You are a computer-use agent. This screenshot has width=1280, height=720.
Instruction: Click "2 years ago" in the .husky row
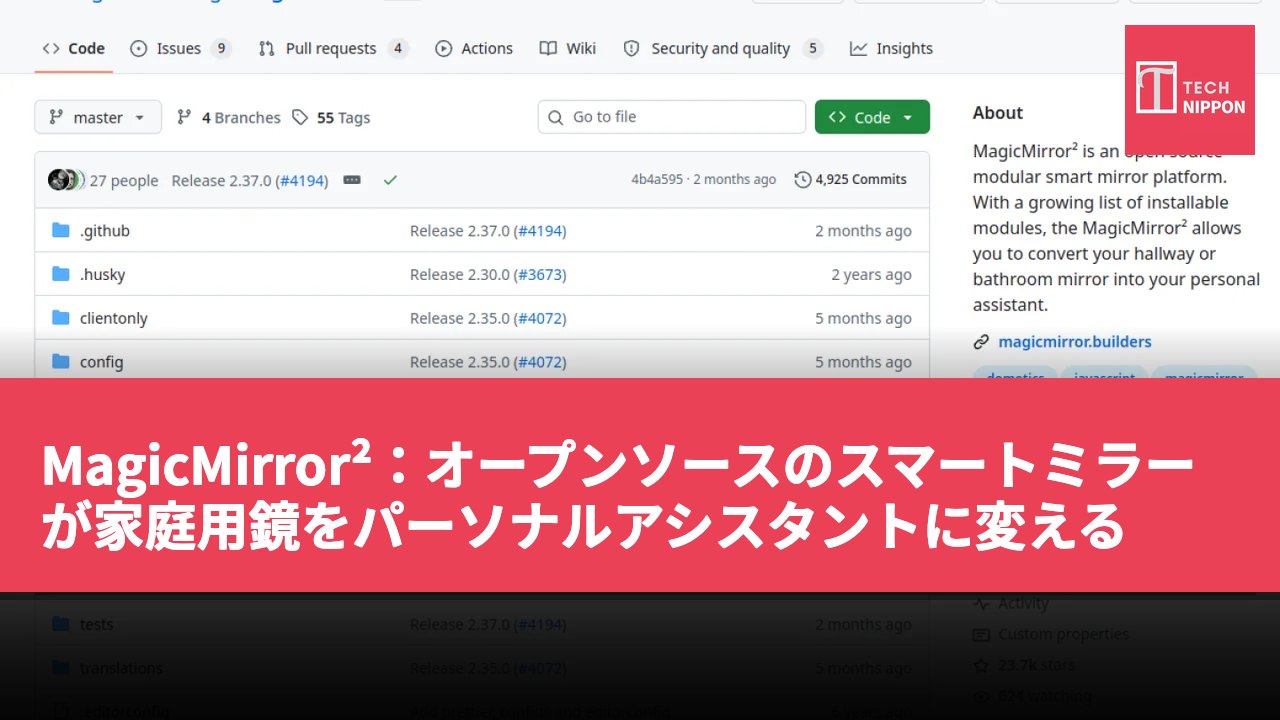[872, 275]
